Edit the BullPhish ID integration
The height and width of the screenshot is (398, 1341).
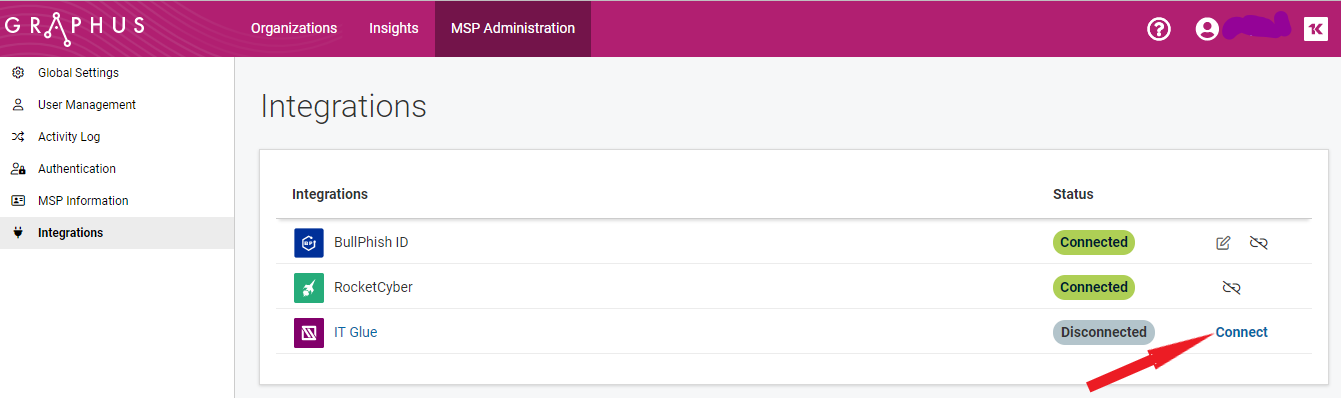pos(1223,243)
